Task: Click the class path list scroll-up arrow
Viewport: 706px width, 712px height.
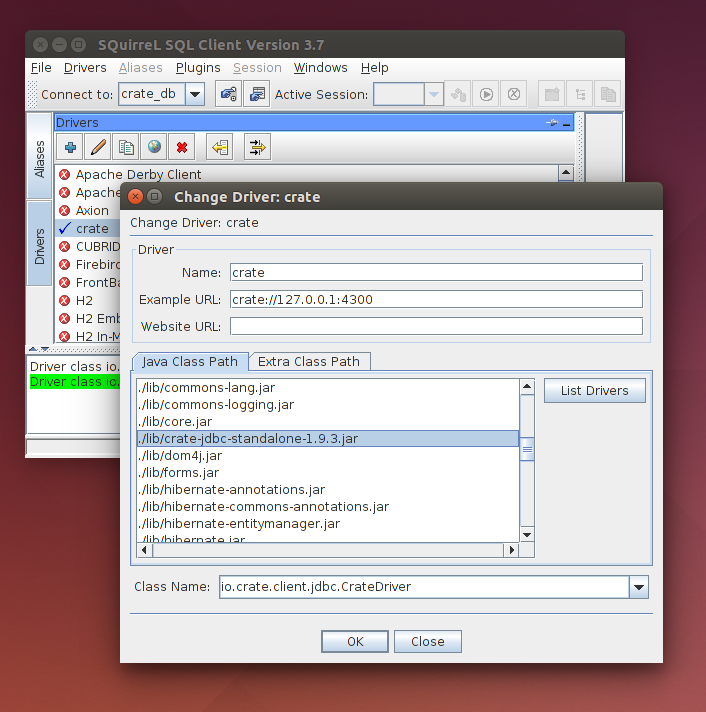Action: pyautogui.click(x=527, y=387)
